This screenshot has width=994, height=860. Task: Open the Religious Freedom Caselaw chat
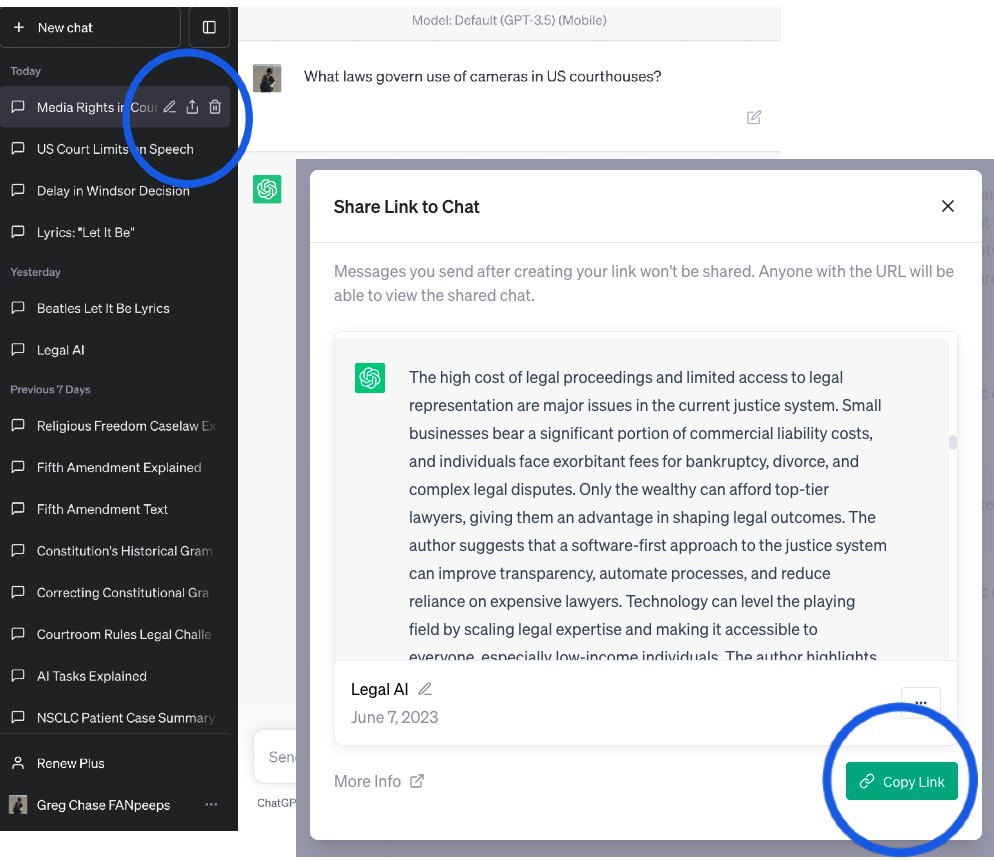point(115,426)
